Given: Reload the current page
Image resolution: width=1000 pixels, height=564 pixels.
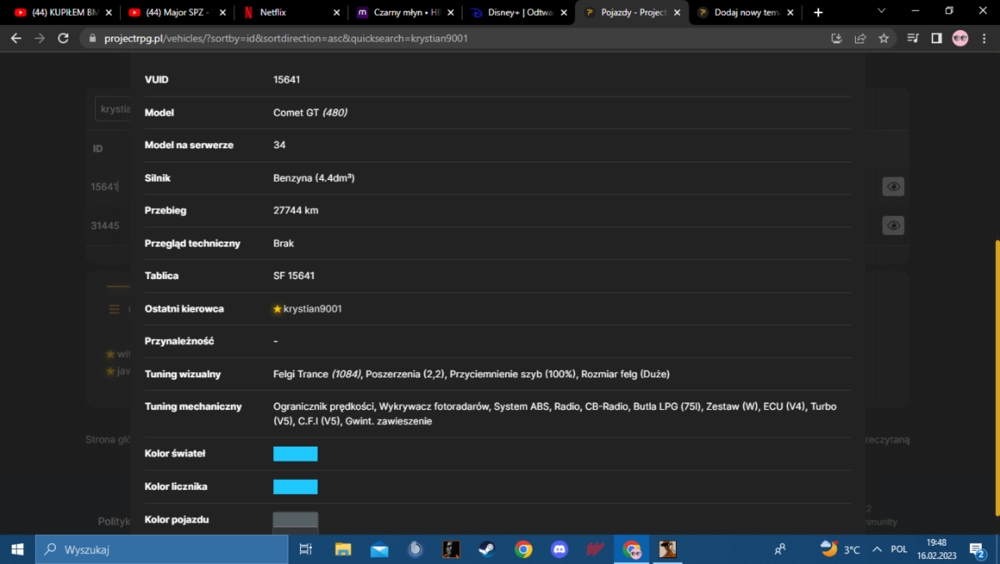Looking at the screenshot, I should (x=63, y=38).
